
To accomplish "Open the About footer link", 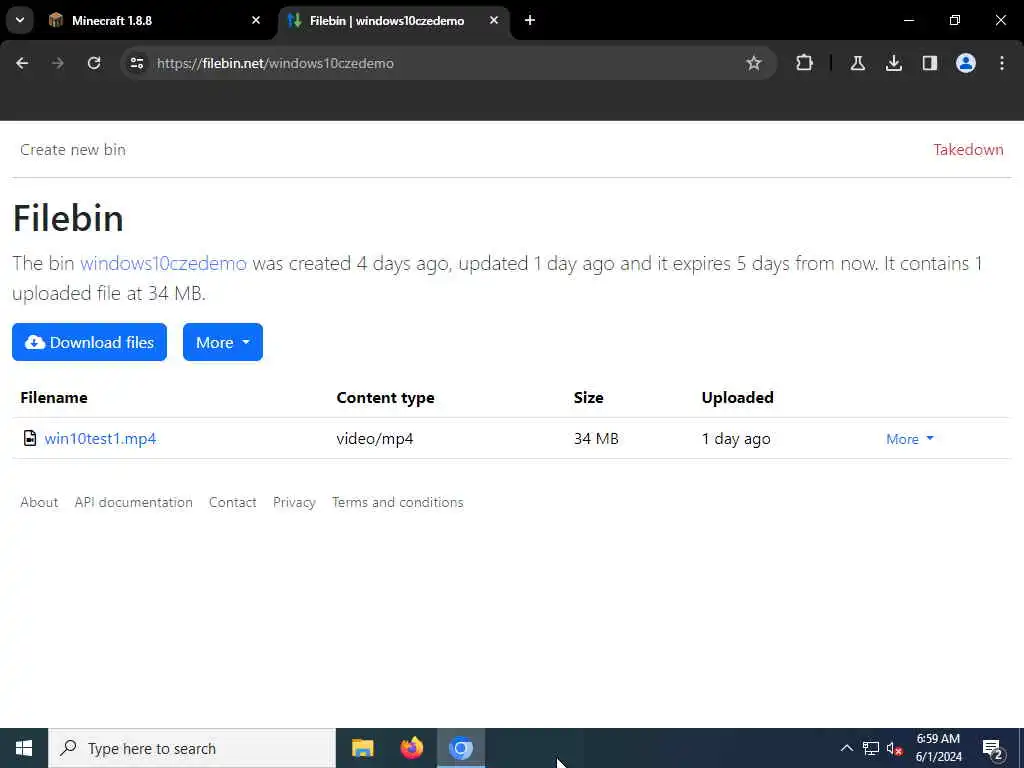I will pyautogui.click(x=39, y=502).
